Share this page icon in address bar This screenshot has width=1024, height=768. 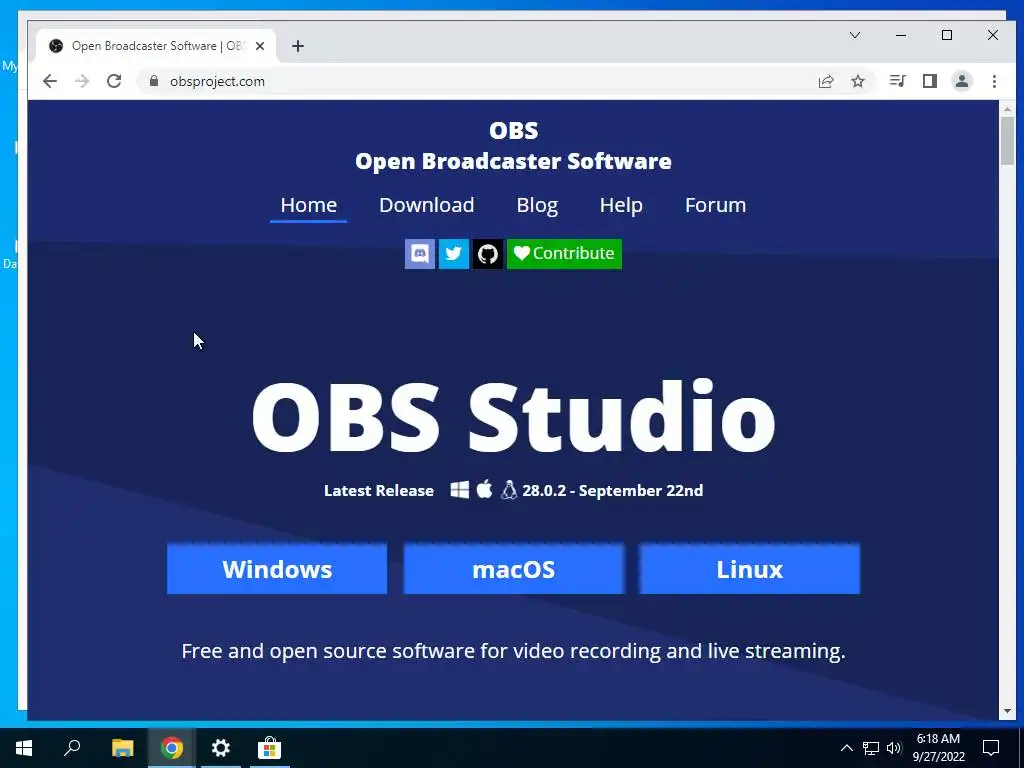(826, 81)
